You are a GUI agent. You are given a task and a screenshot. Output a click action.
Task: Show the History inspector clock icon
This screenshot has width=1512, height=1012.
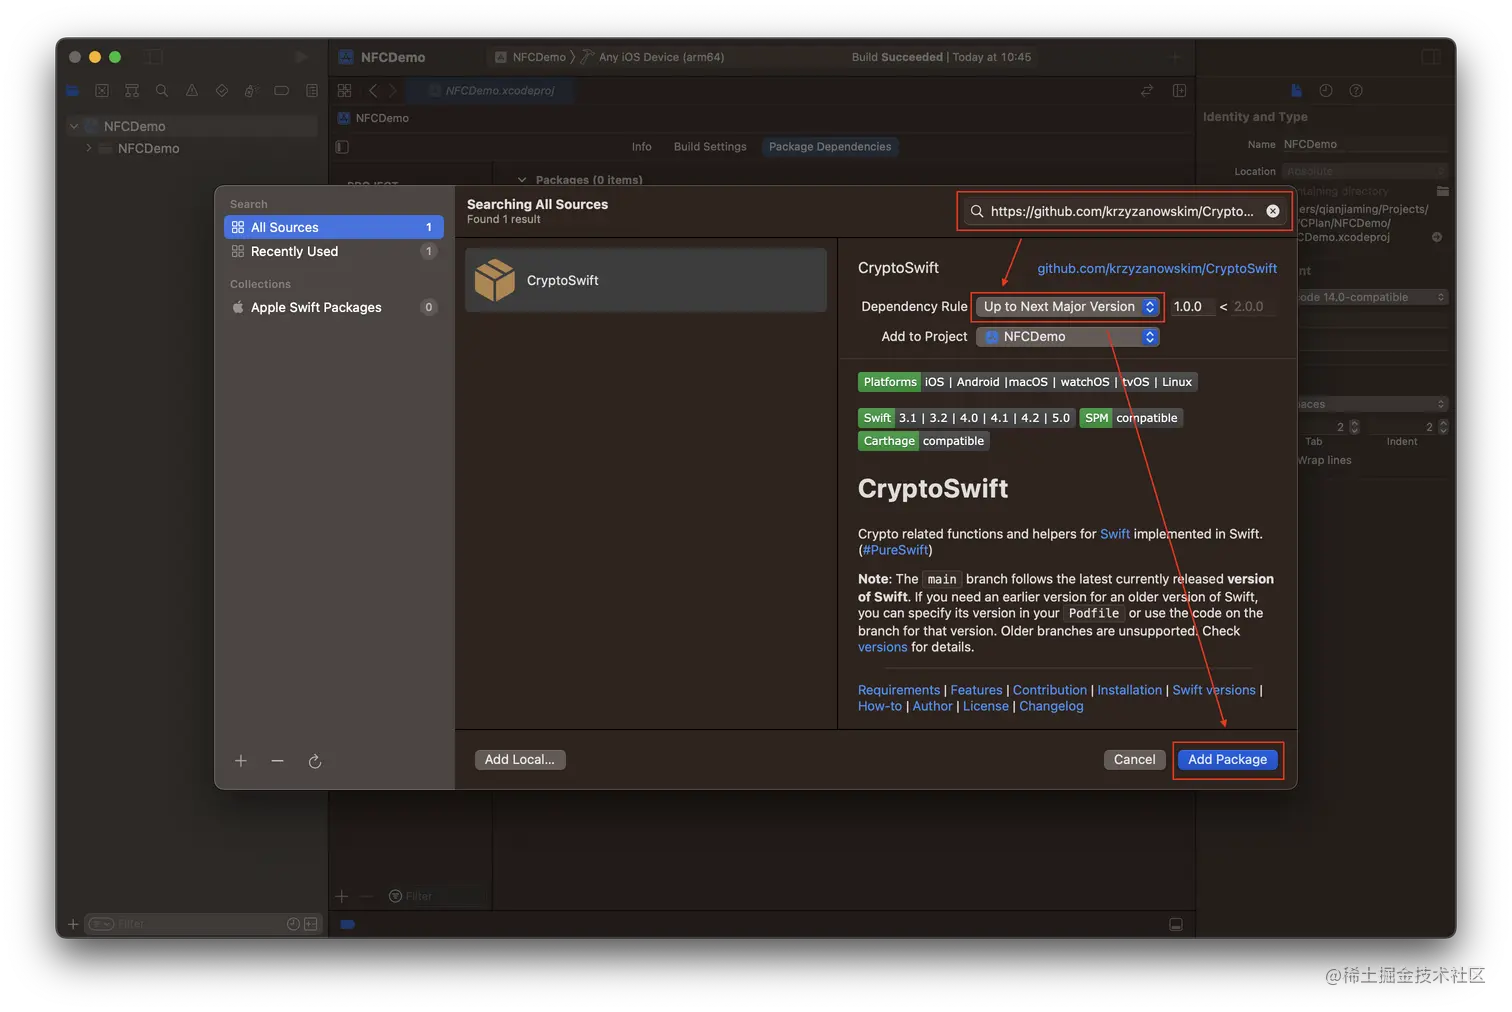tap(1326, 91)
